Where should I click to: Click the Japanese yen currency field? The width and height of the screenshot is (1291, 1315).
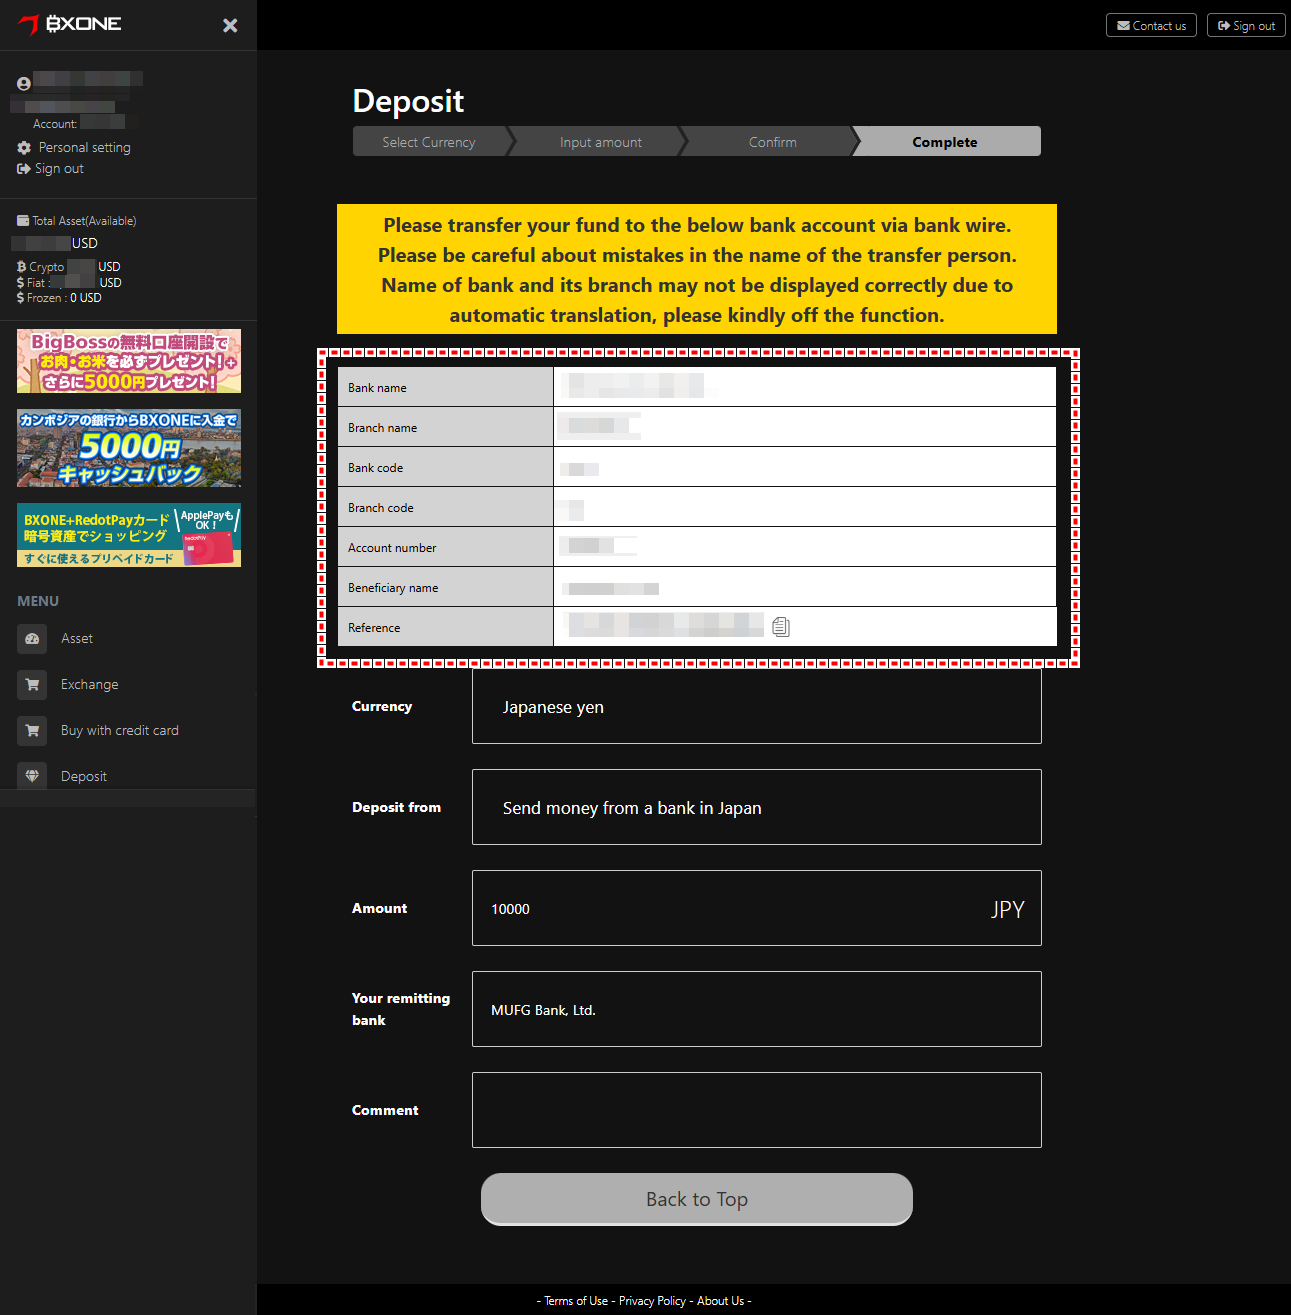pyautogui.click(x=756, y=707)
